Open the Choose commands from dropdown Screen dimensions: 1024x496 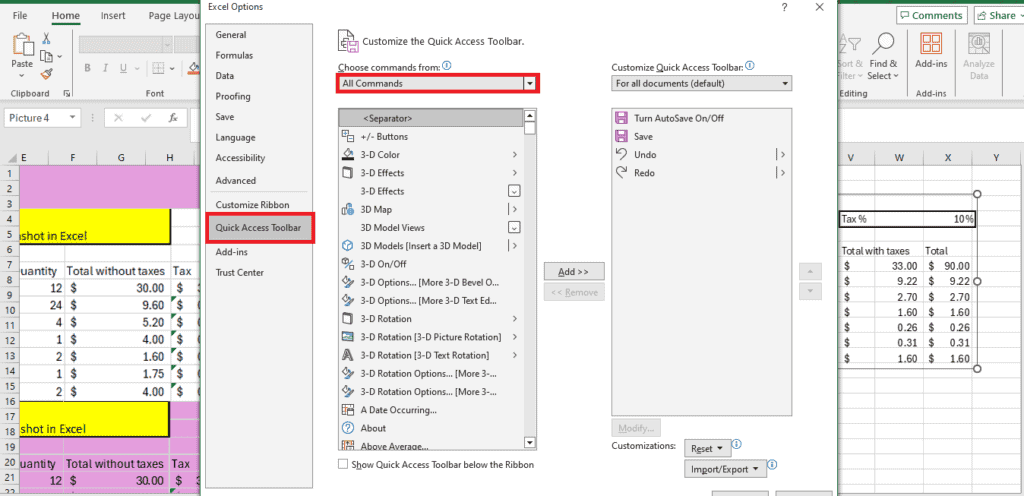tap(530, 84)
